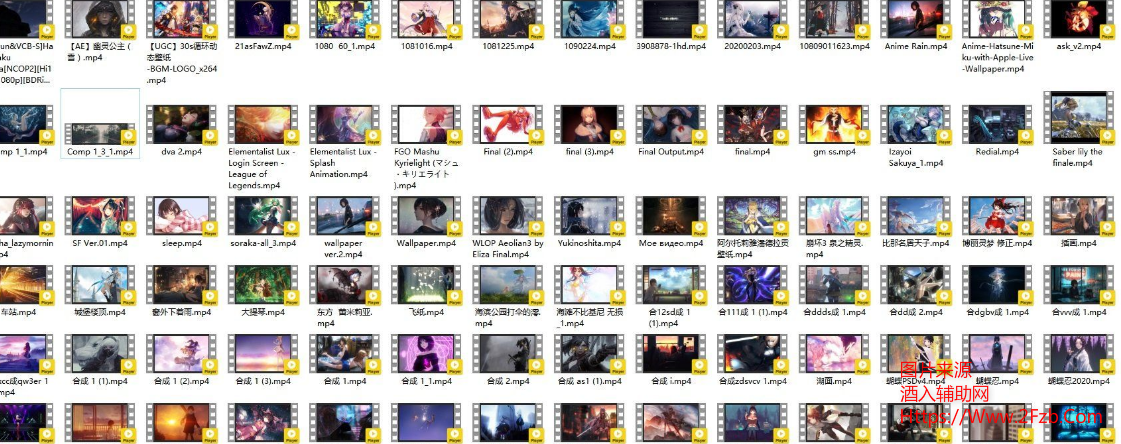Click the 海滩不比基尼 无损_1.mp4 file name
This screenshot has width=1121, height=444.
click(588, 317)
